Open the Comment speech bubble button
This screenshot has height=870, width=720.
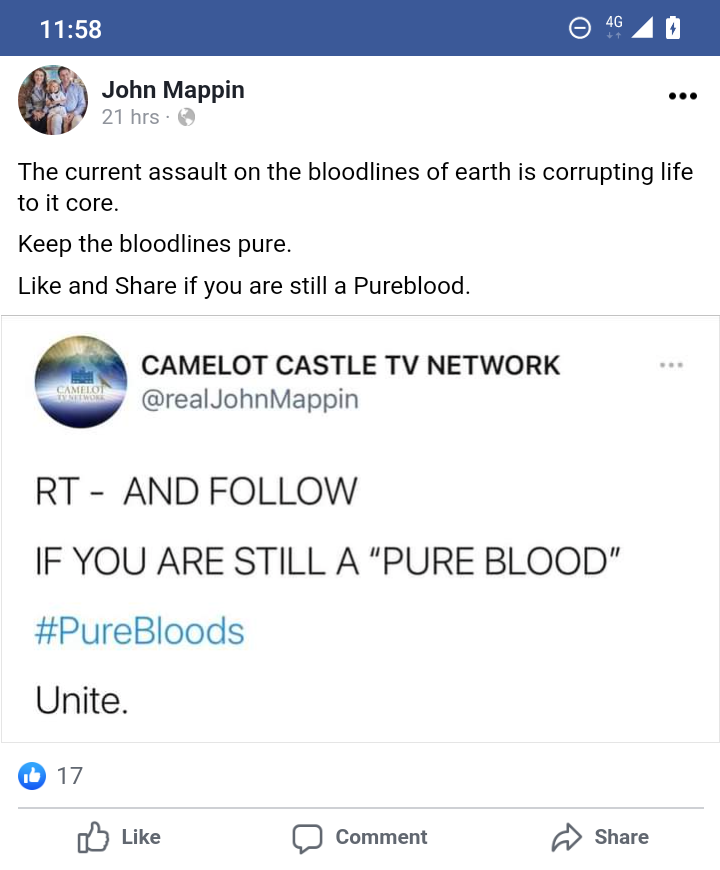coord(360,837)
